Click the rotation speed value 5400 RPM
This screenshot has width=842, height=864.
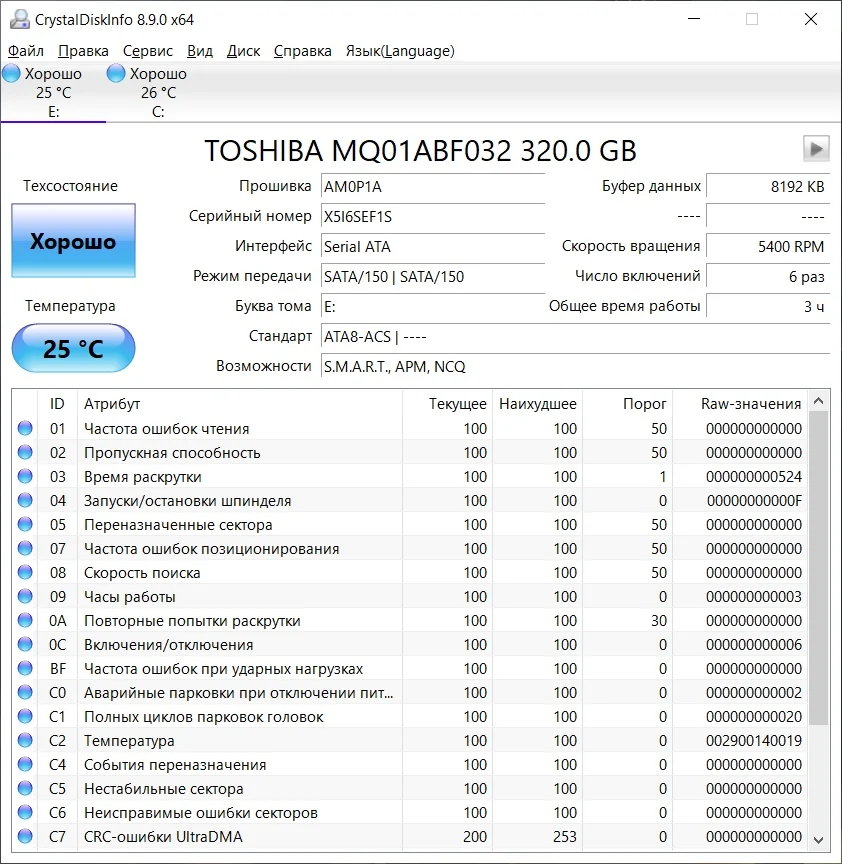click(x=768, y=246)
